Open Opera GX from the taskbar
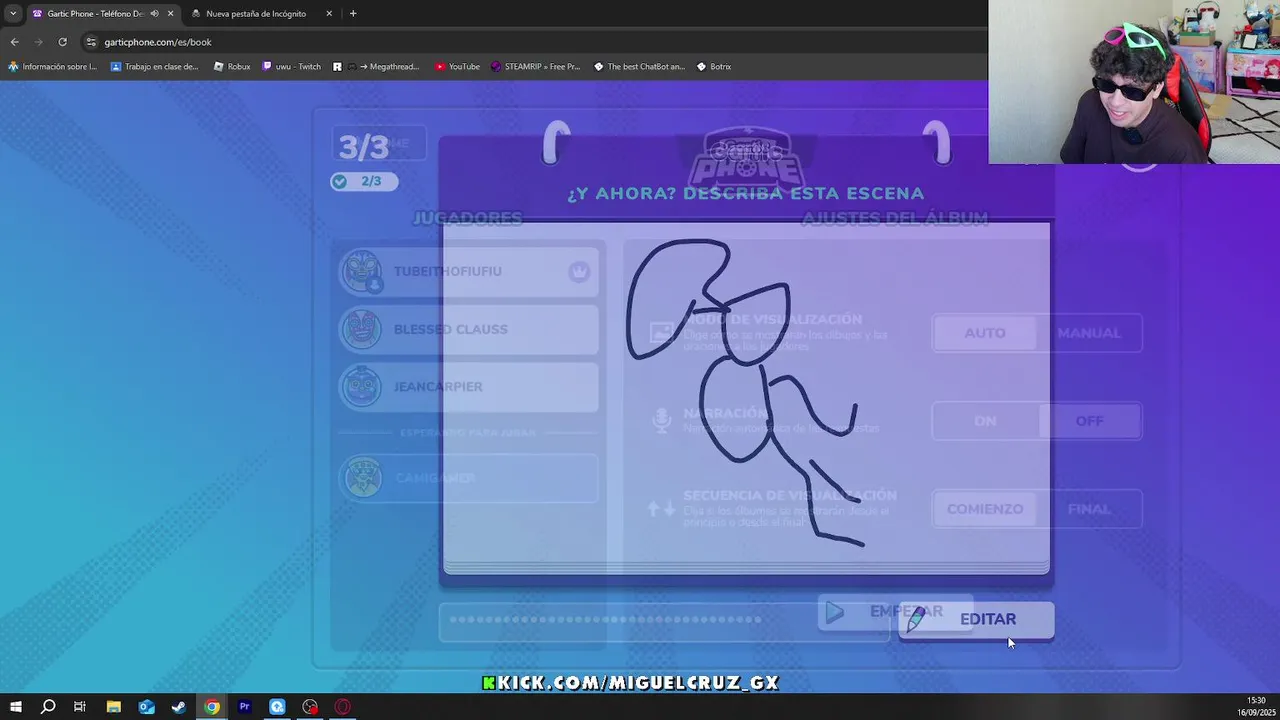 pyautogui.click(x=343, y=707)
